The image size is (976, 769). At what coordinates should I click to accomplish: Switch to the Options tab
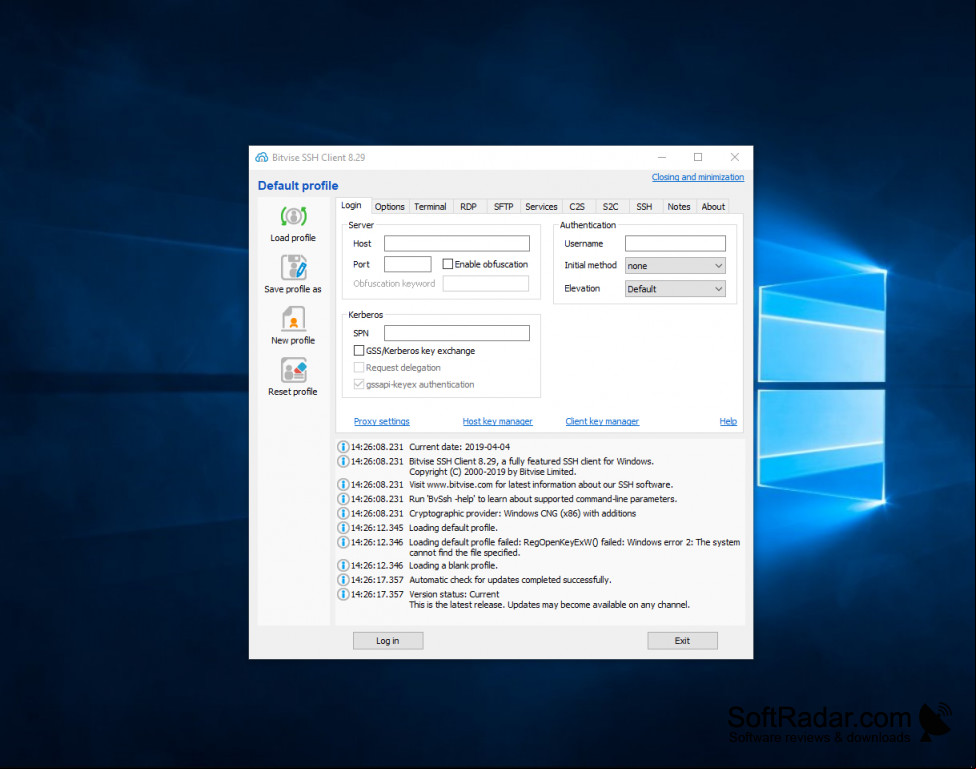390,207
